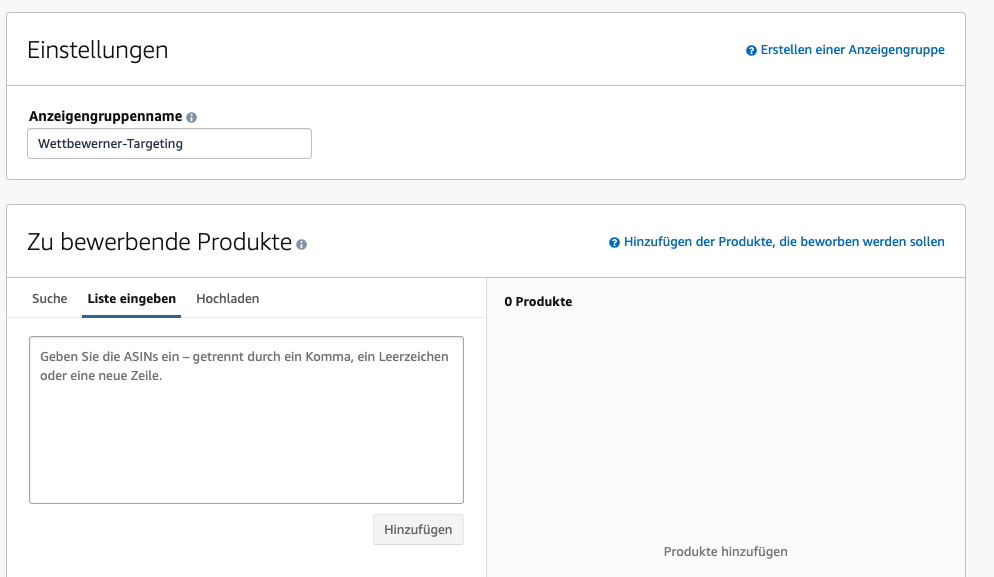This screenshot has height=577, width=994.
Task: Click the Einstellungen heading
Action: (x=98, y=50)
